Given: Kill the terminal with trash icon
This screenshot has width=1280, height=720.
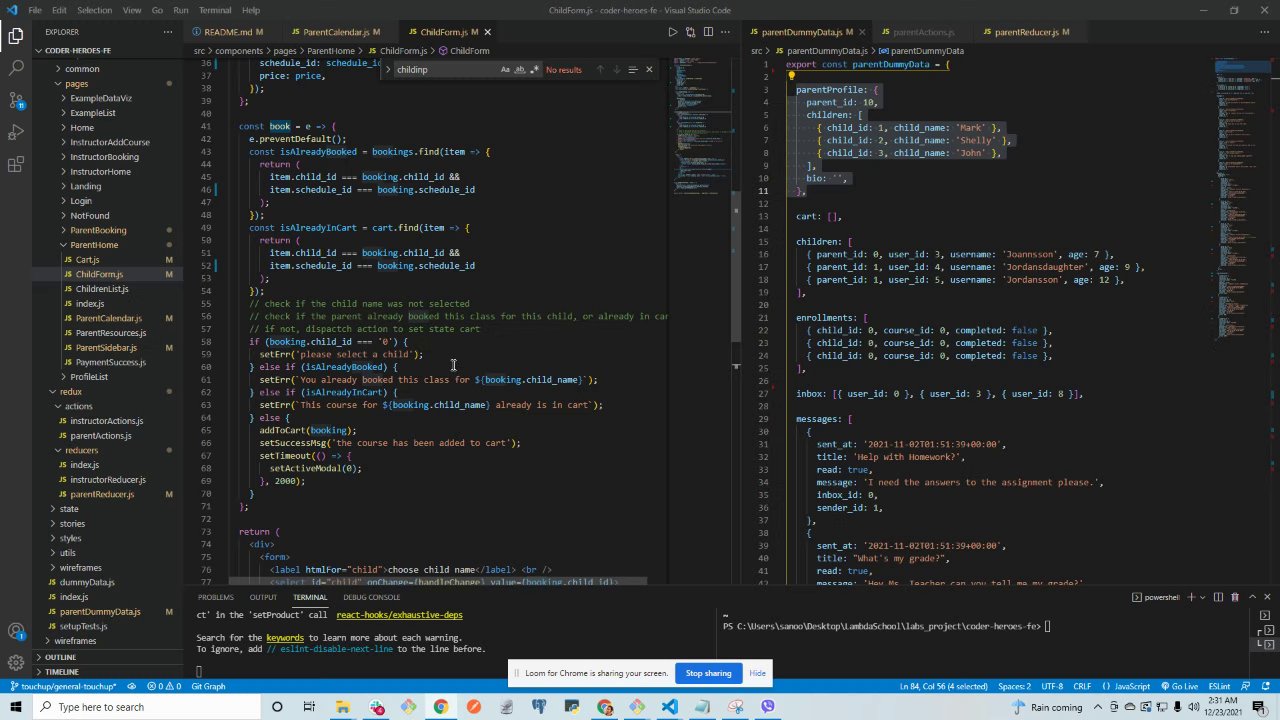Looking at the screenshot, I should tap(1235, 597).
